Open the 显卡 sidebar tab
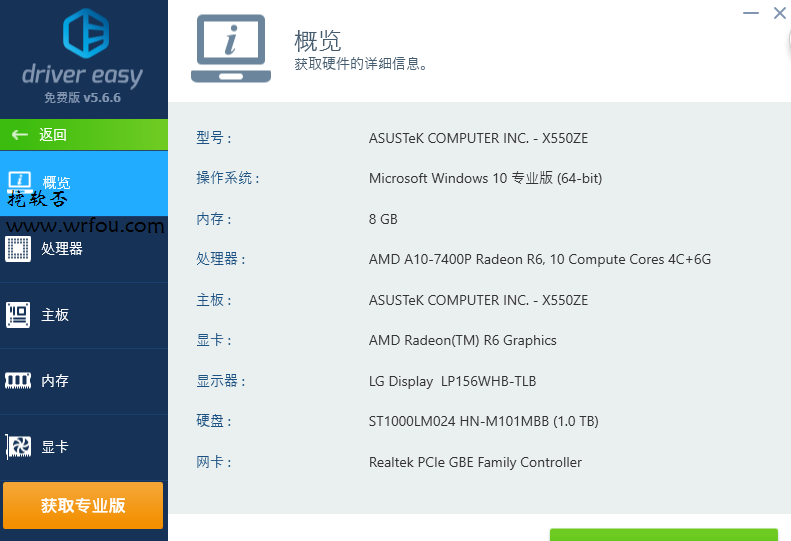Screen dimensions: 791x541 click(x=84, y=447)
